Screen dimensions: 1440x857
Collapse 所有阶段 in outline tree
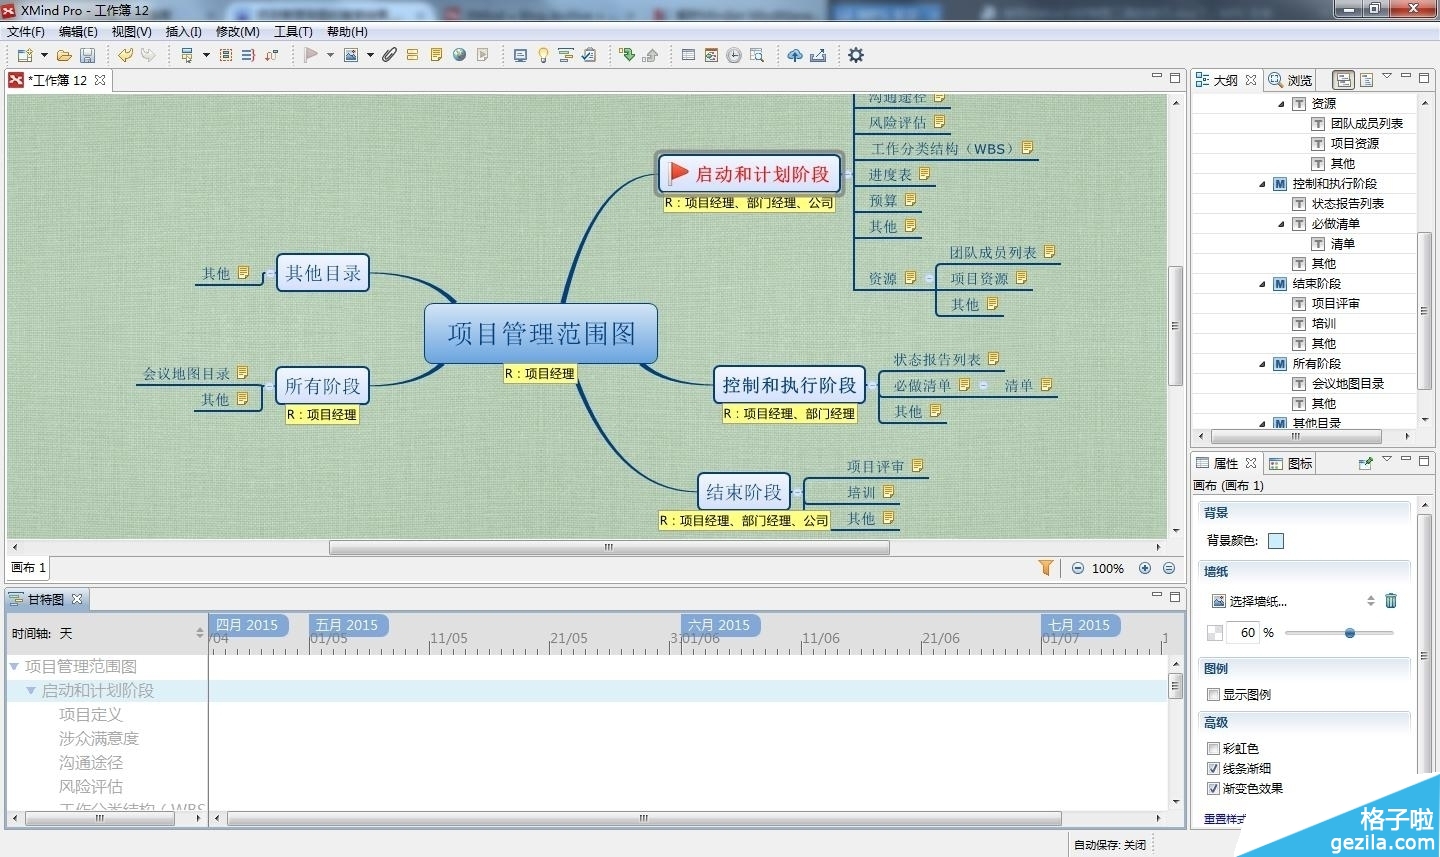click(1263, 364)
